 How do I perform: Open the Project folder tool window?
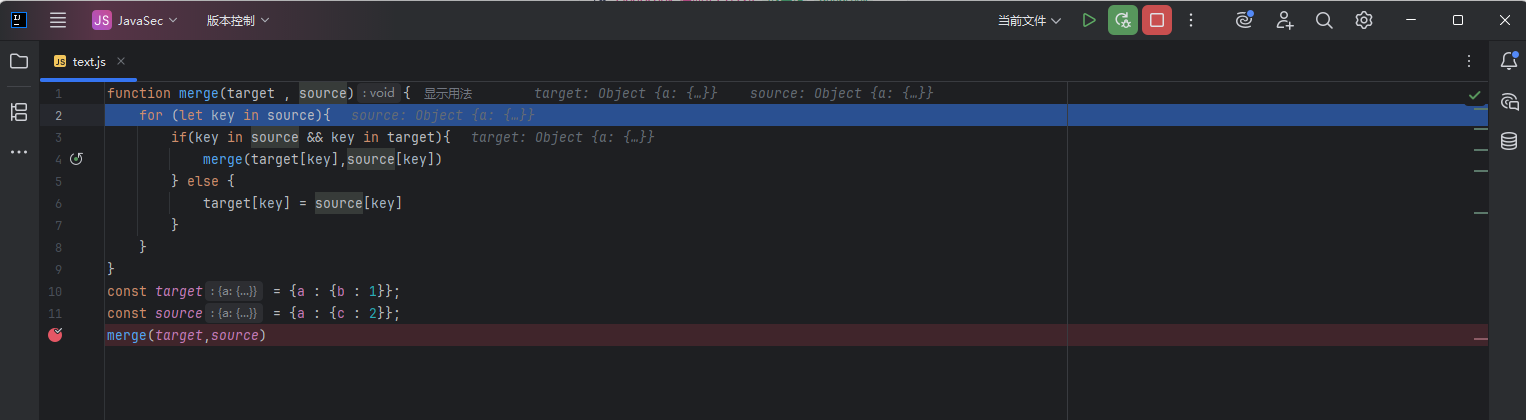[x=19, y=61]
